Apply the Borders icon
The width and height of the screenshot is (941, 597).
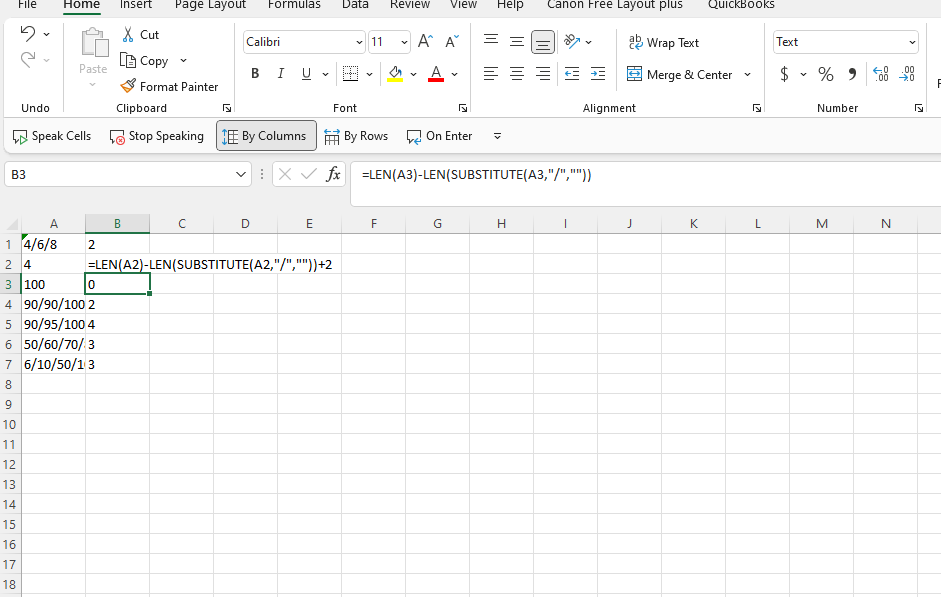click(x=350, y=74)
